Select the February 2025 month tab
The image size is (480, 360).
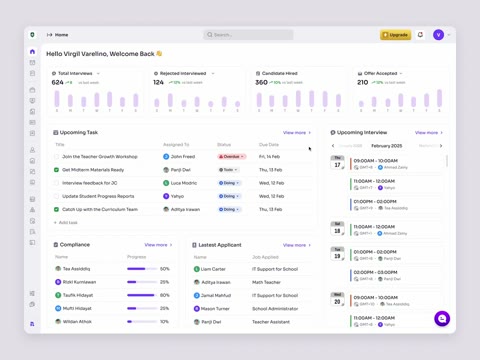tap(387, 146)
